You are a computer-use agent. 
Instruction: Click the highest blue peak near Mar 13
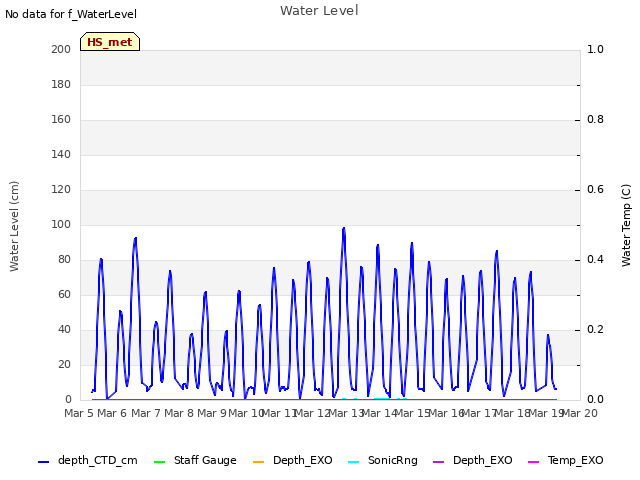point(344,229)
